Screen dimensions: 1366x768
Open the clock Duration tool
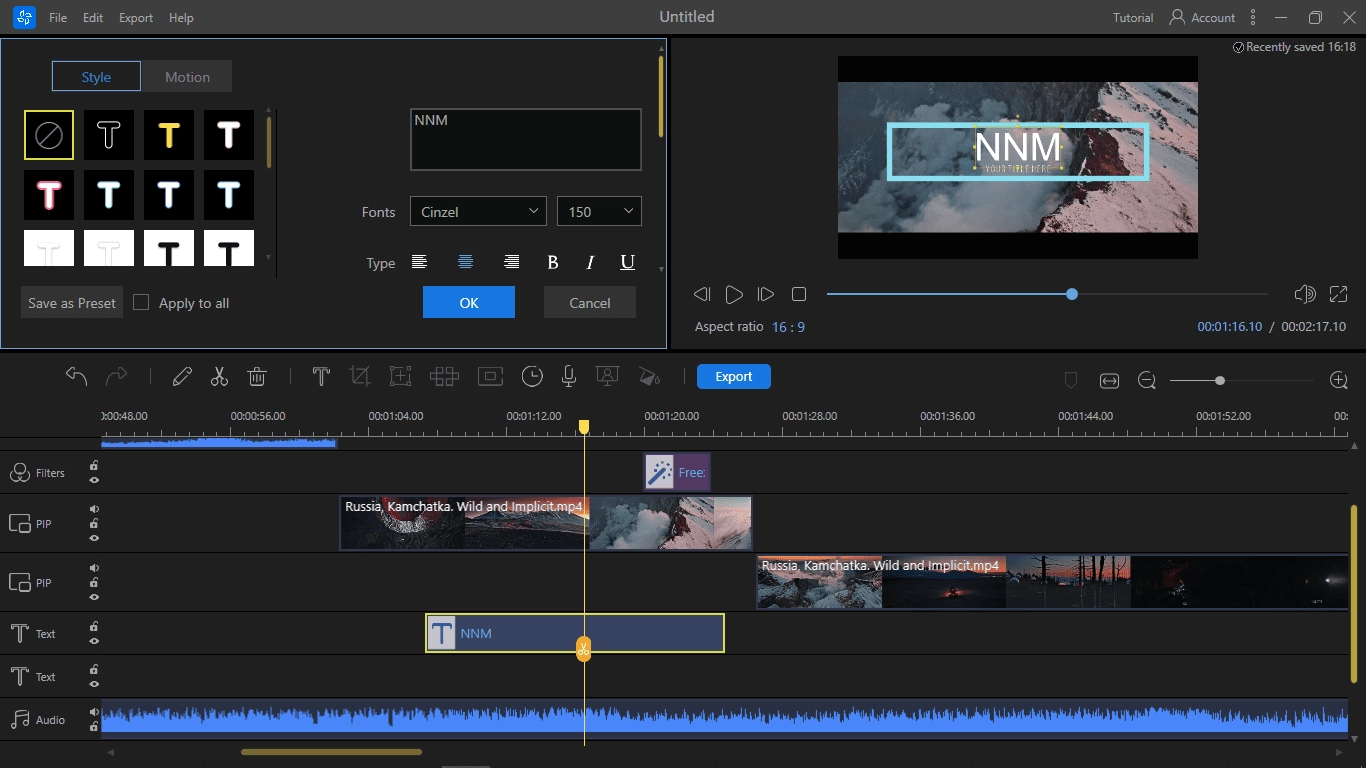pyautogui.click(x=532, y=376)
